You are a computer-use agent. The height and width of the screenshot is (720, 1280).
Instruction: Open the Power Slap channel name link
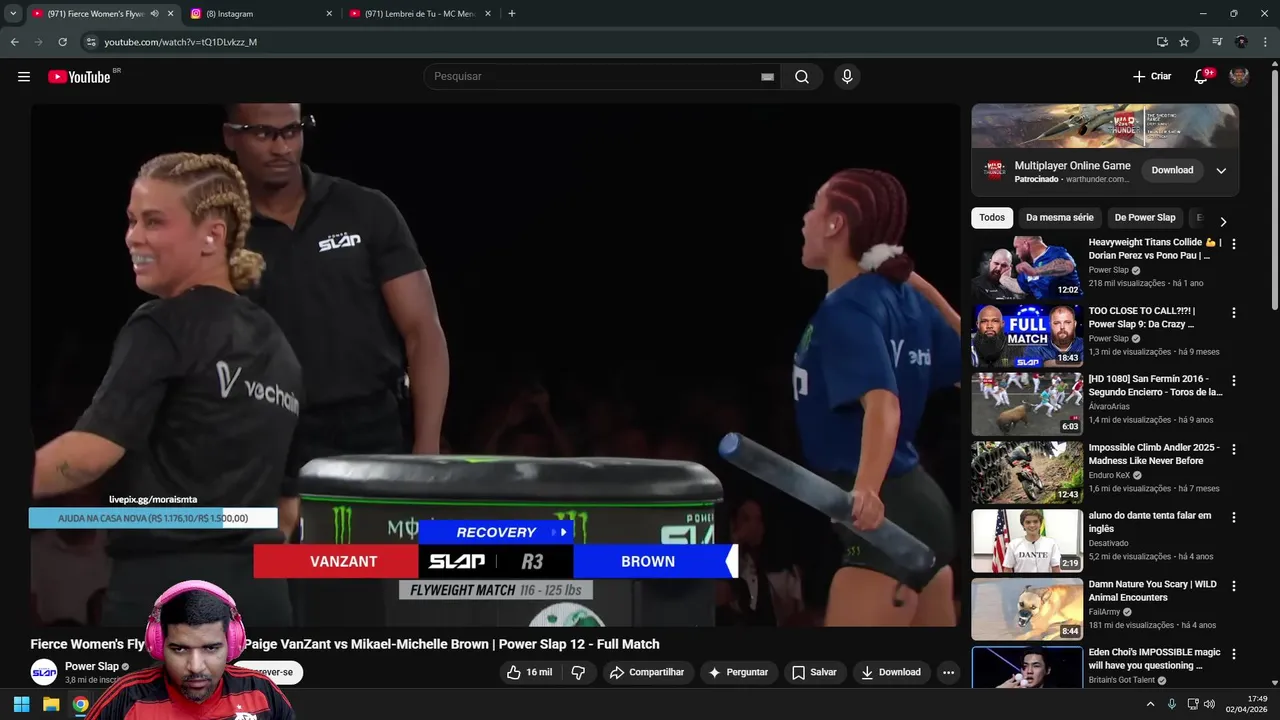92,667
